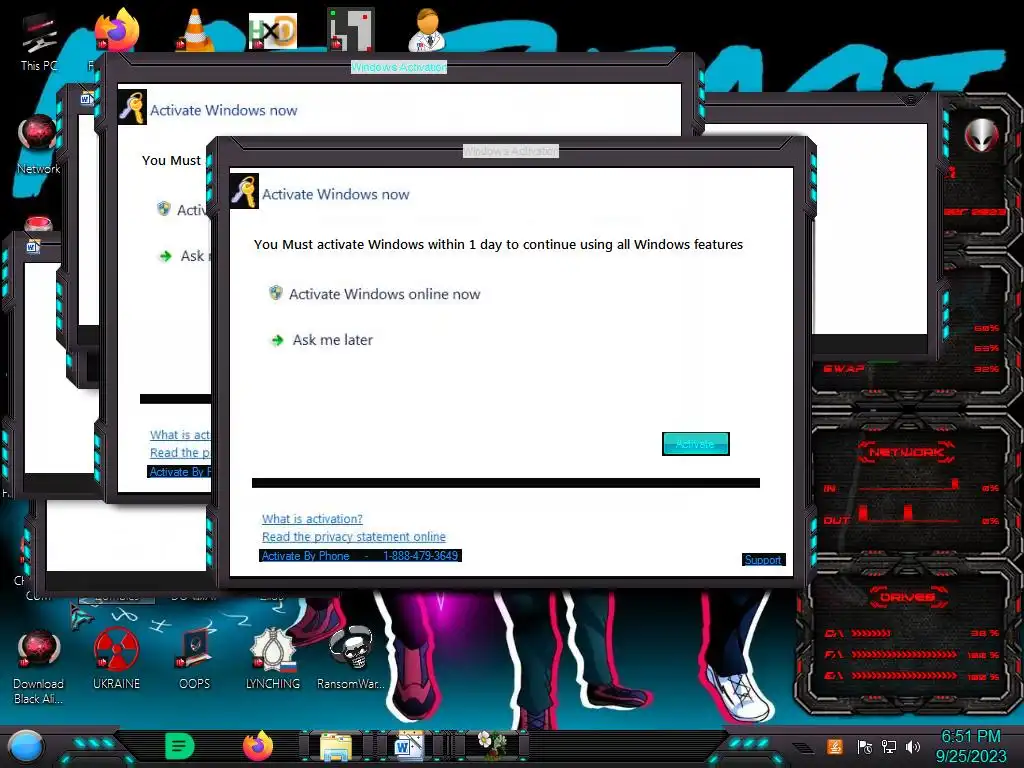The image size is (1024, 768).
Task: Switch to the Word taskbar button
Action: 409,746
